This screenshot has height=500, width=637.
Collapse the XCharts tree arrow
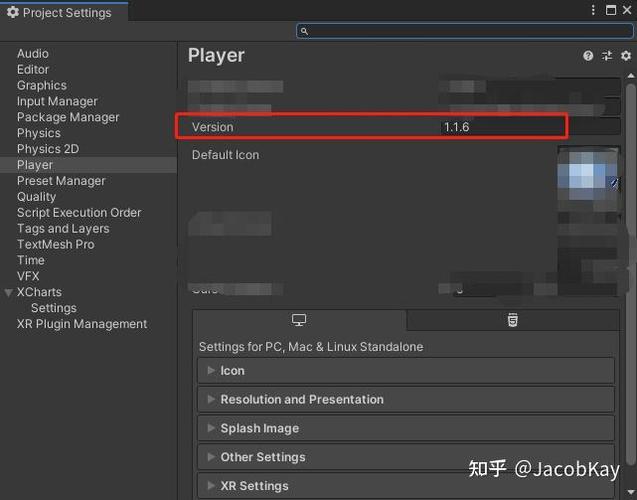click(8, 292)
